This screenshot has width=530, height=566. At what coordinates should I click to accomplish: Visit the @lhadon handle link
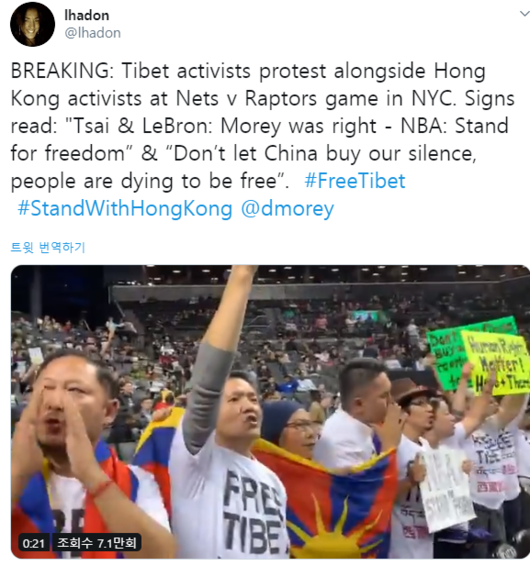coord(92,33)
